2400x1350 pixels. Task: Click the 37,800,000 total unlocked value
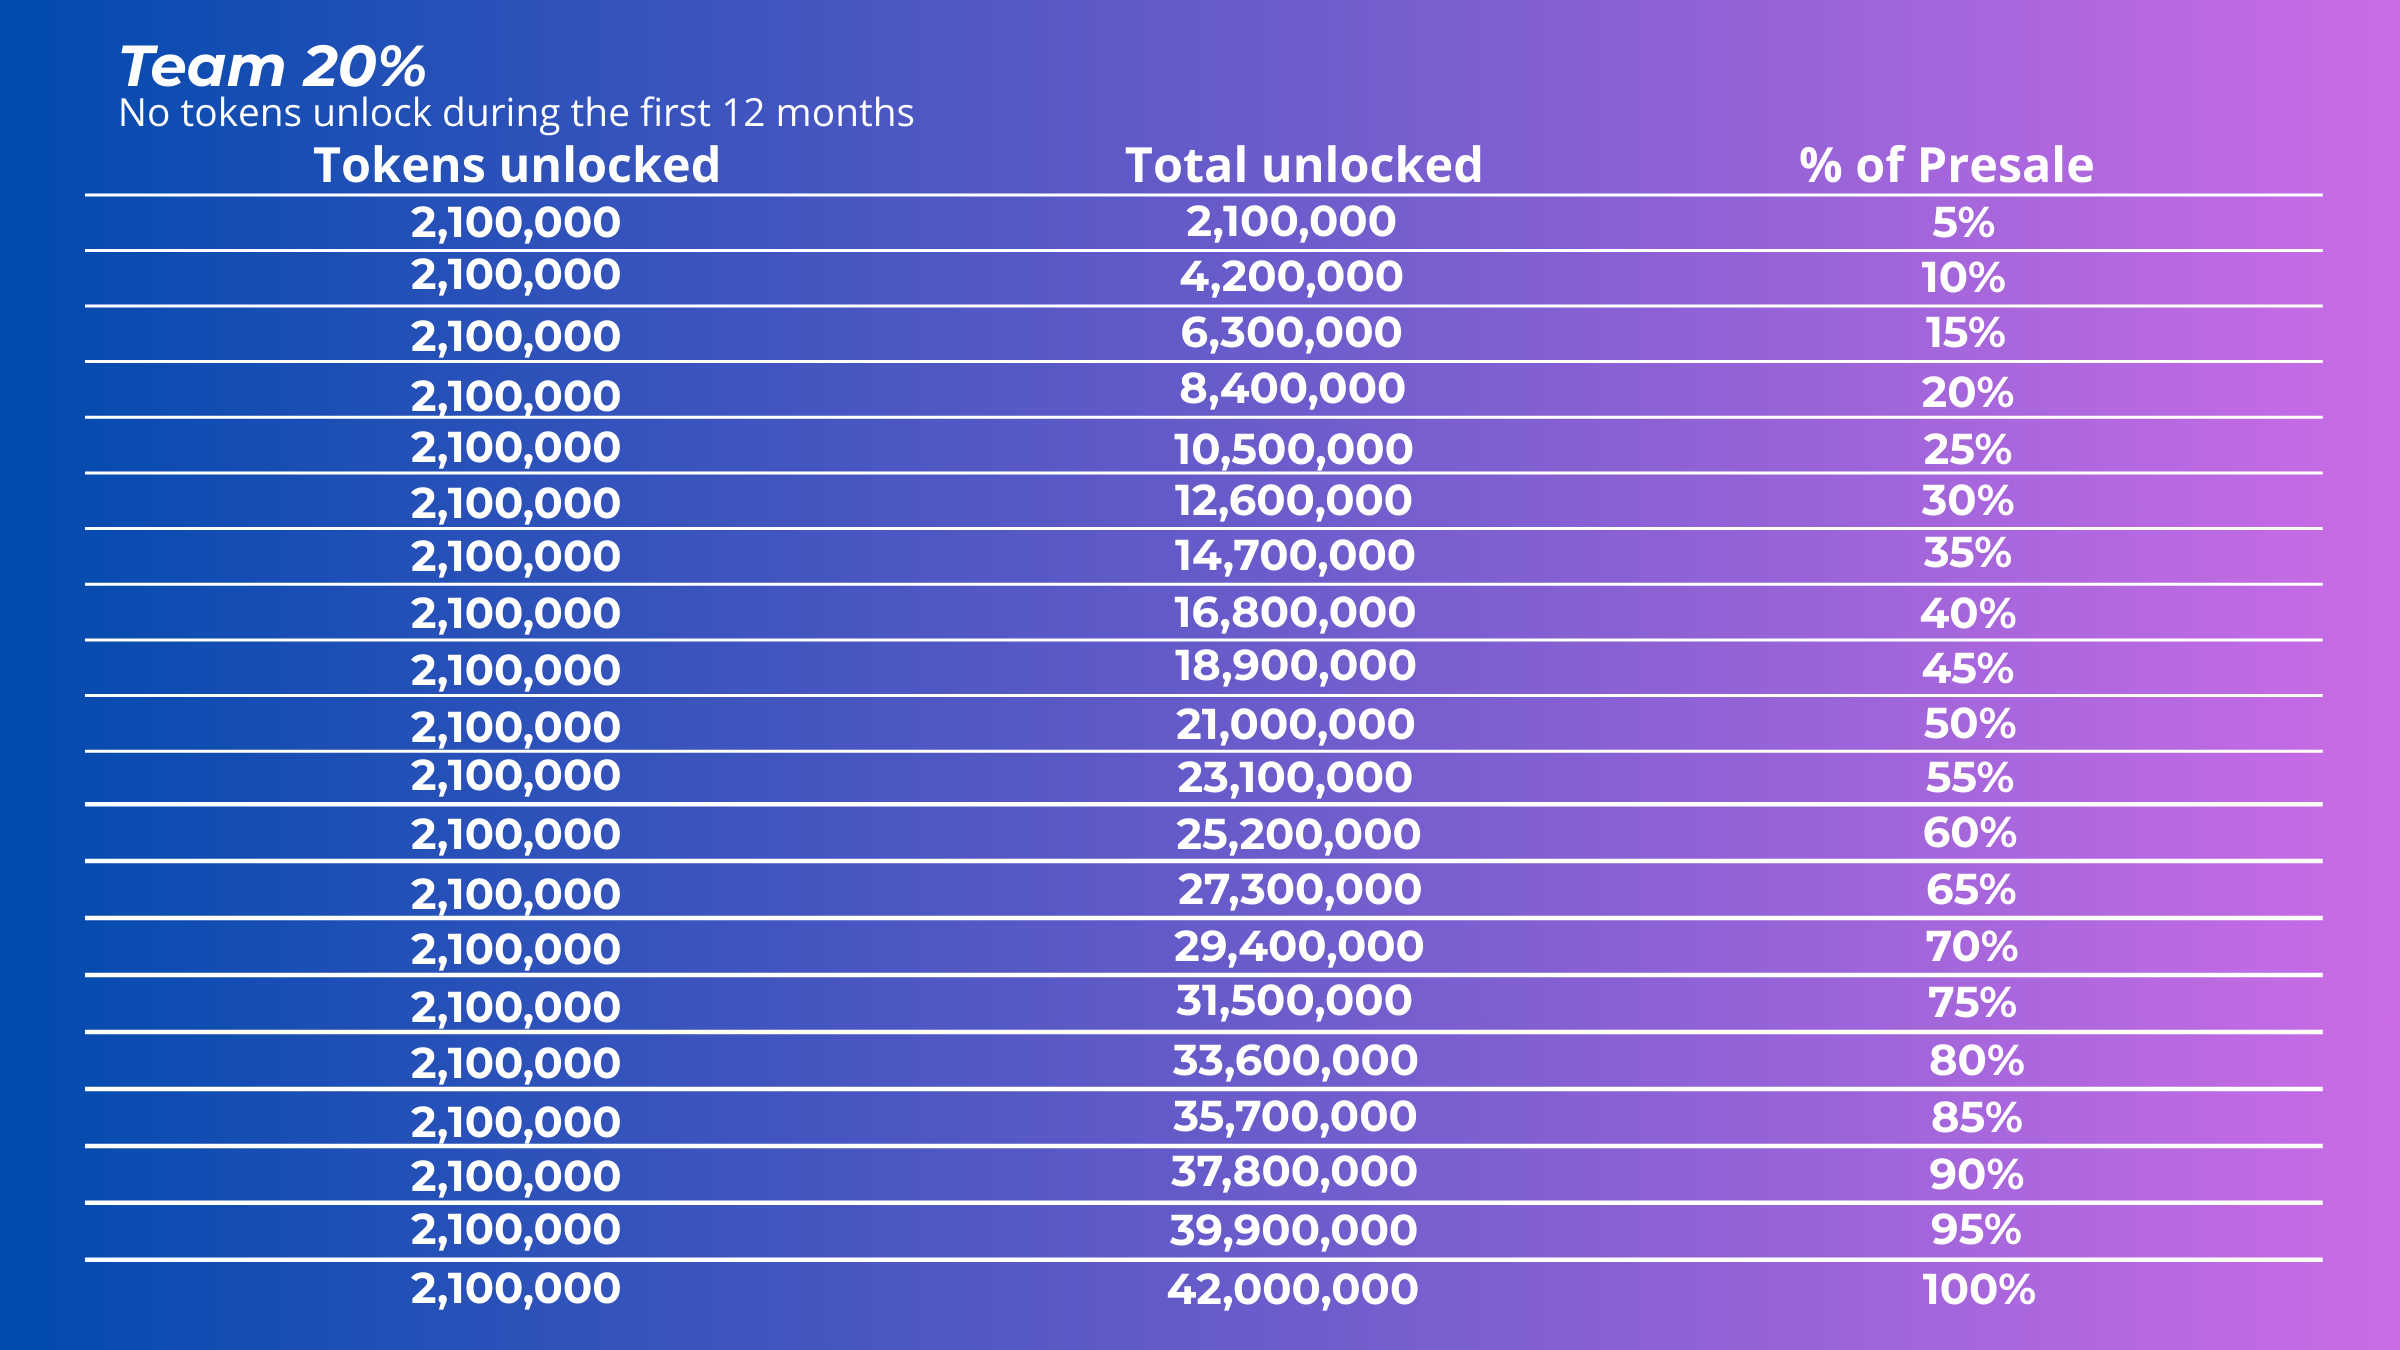pyautogui.click(x=1294, y=1172)
